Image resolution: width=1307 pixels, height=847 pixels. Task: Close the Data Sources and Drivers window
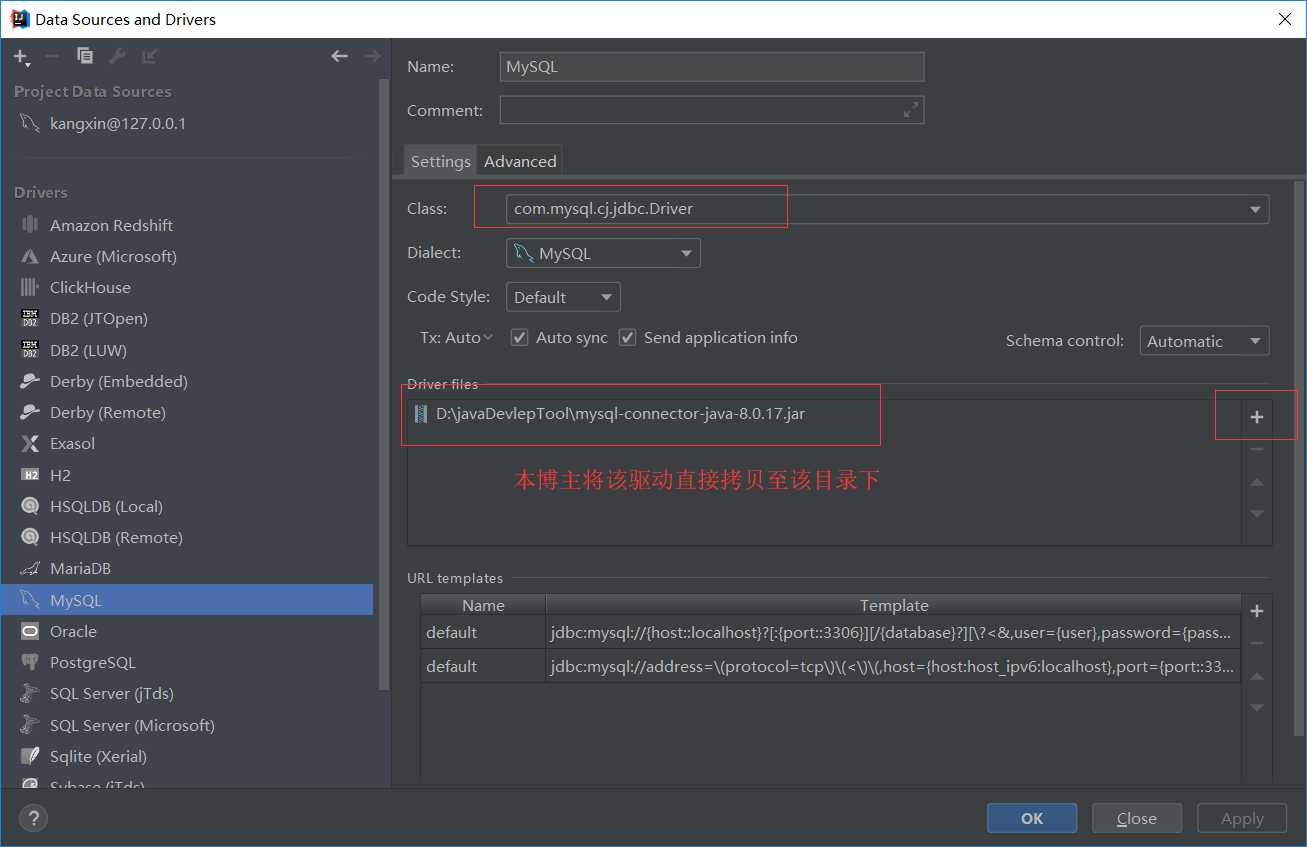(x=1284, y=19)
